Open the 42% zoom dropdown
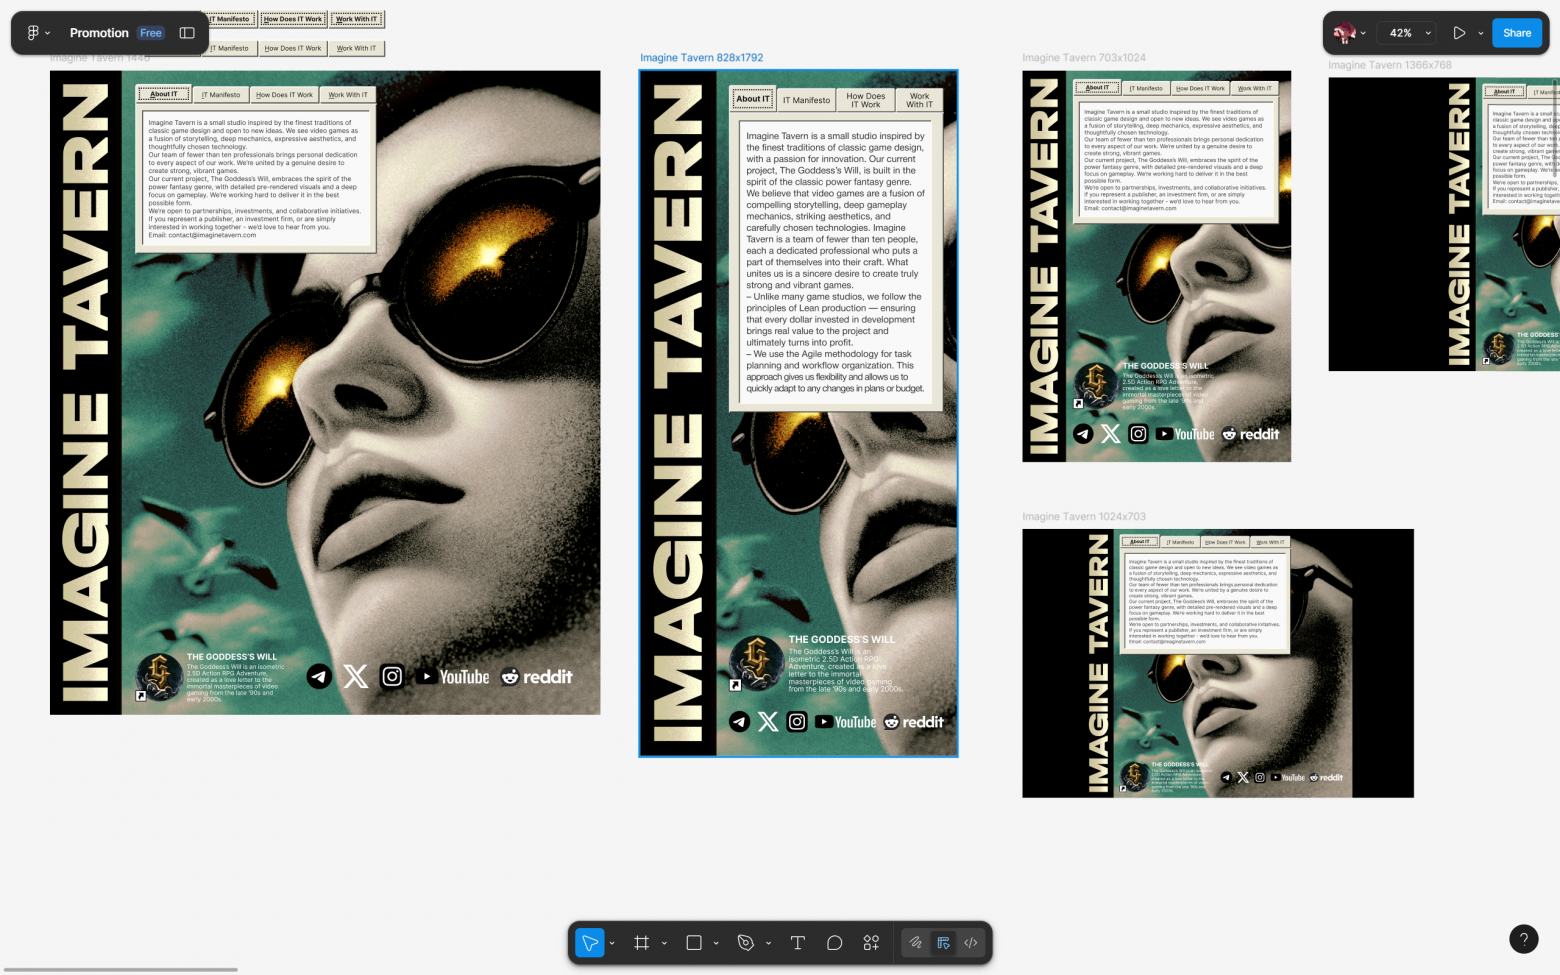Screen dimensions: 1560x975 coord(1409,33)
